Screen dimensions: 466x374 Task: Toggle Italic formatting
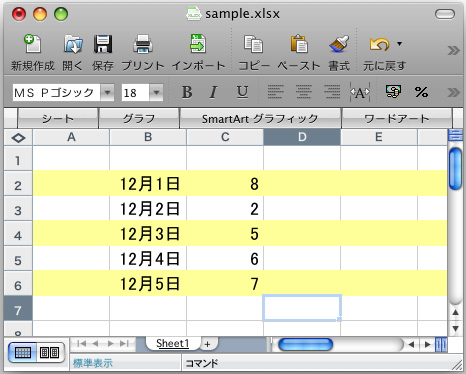tap(213, 92)
